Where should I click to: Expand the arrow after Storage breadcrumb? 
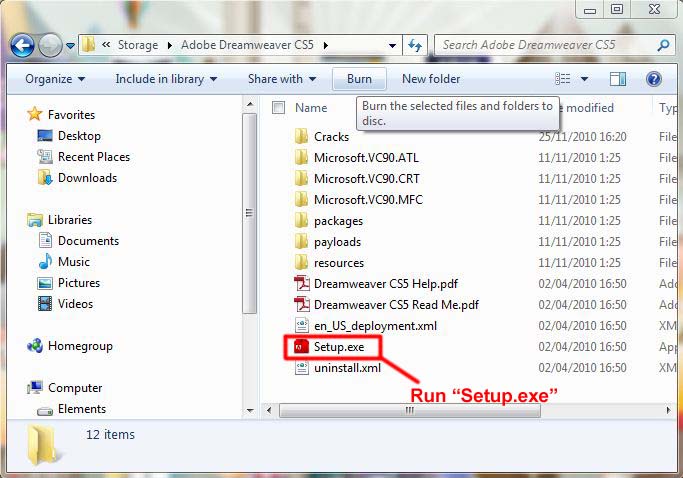(x=170, y=45)
